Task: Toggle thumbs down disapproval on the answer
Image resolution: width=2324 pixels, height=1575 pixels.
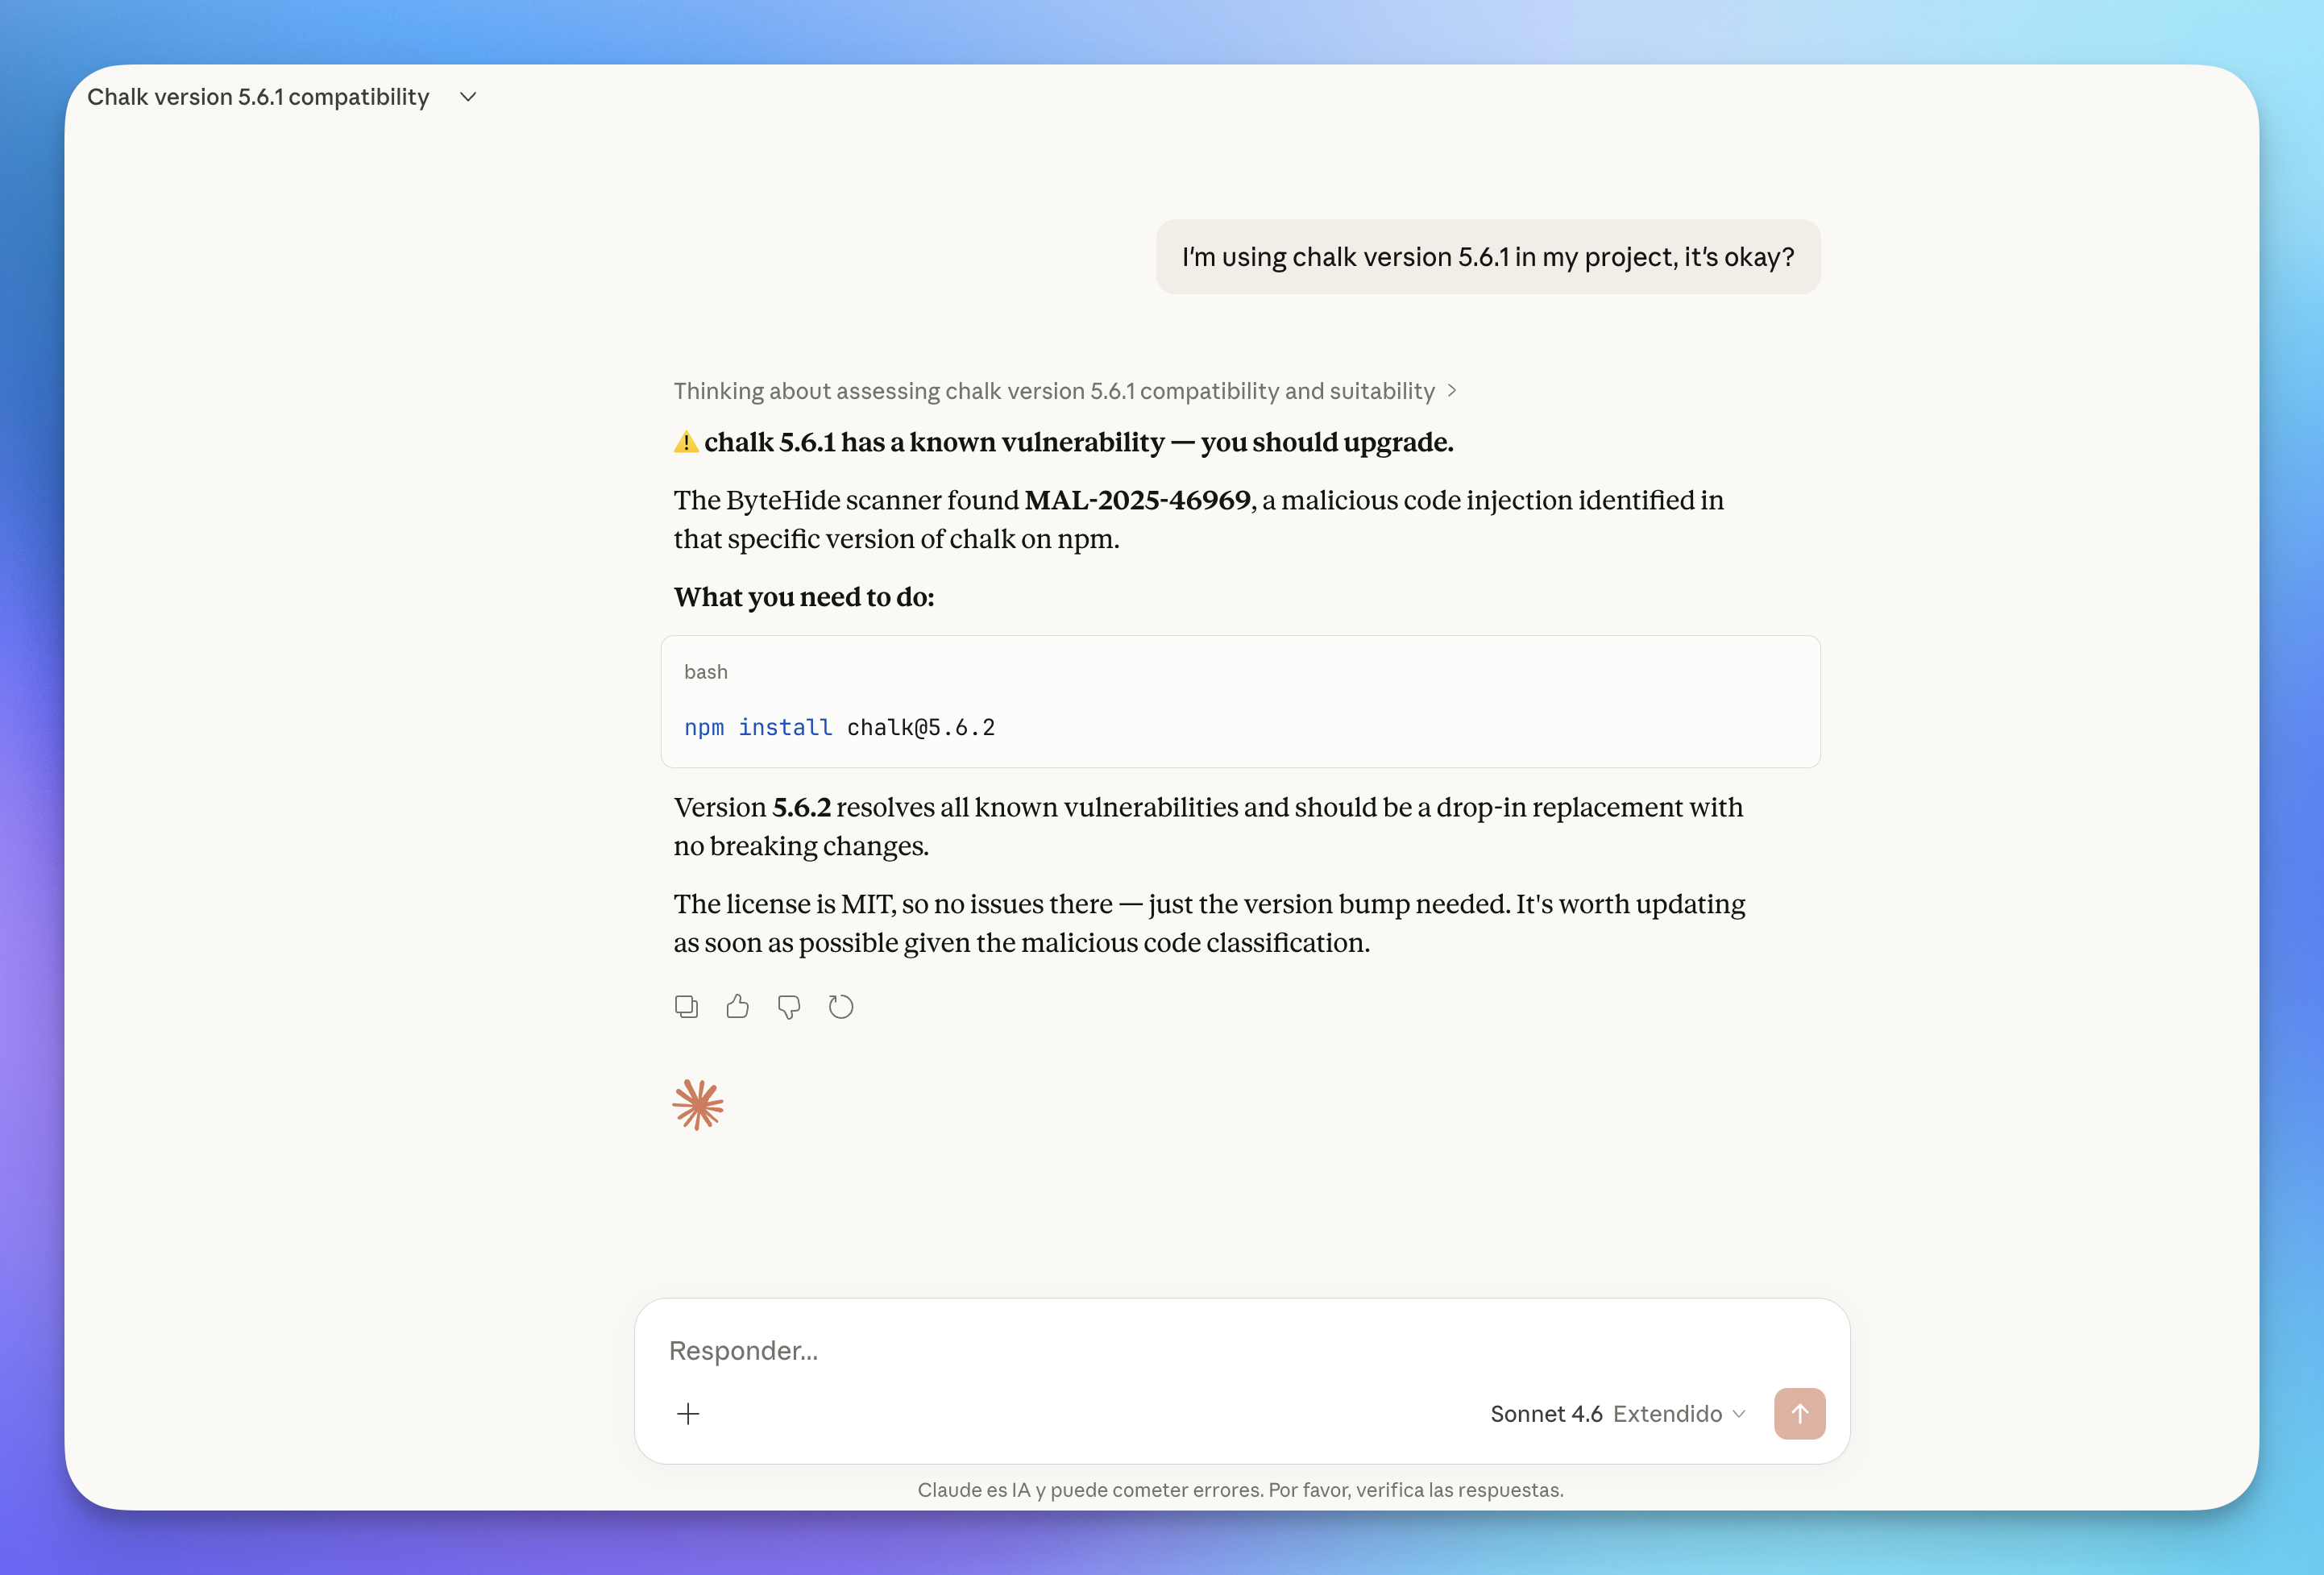Action: coord(789,1007)
